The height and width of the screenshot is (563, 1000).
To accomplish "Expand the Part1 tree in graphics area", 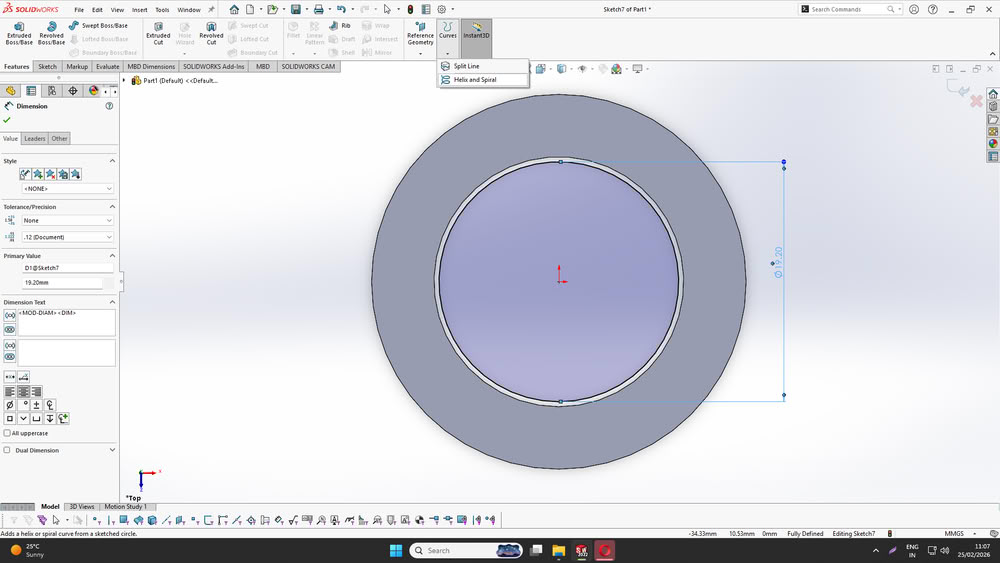I will [x=124, y=80].
